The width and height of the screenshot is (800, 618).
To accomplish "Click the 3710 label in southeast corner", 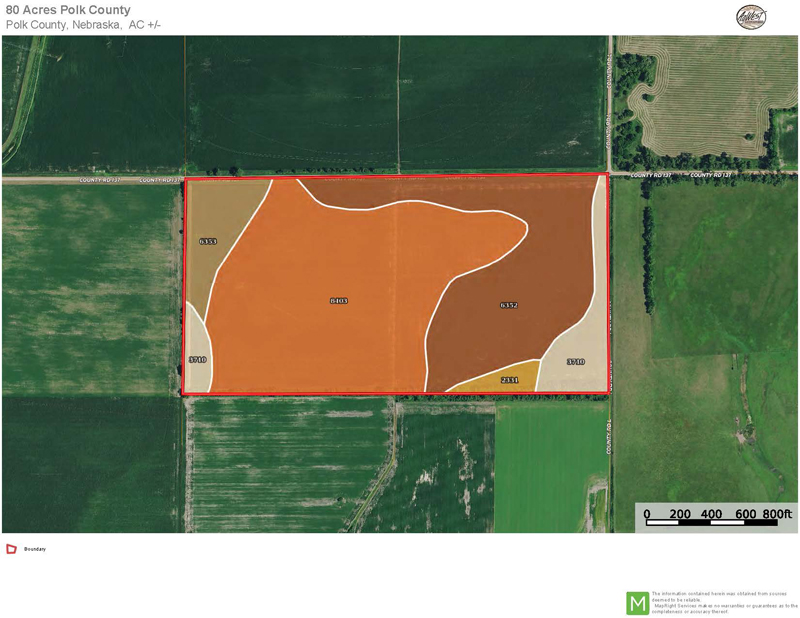I will click(x=575, y=361).
